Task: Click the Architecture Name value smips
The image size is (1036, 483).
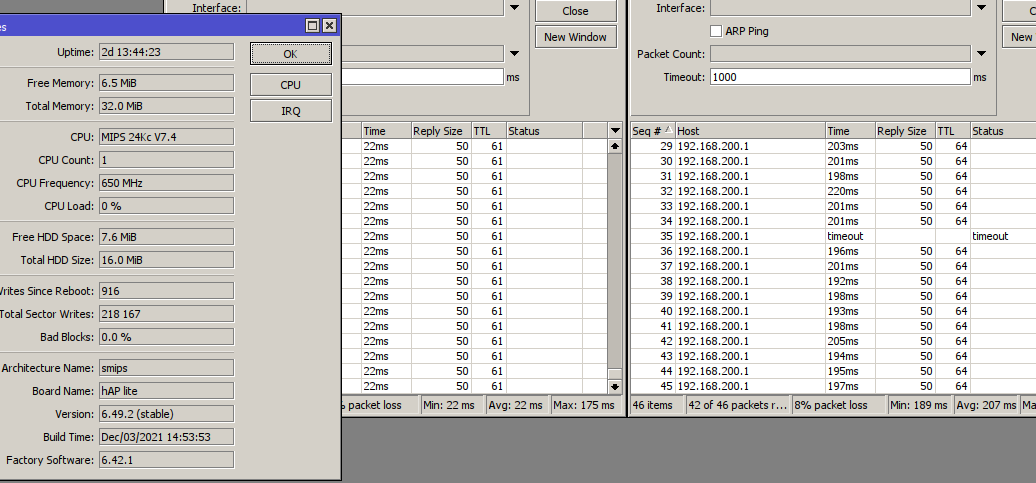Action: coord(166,368)
